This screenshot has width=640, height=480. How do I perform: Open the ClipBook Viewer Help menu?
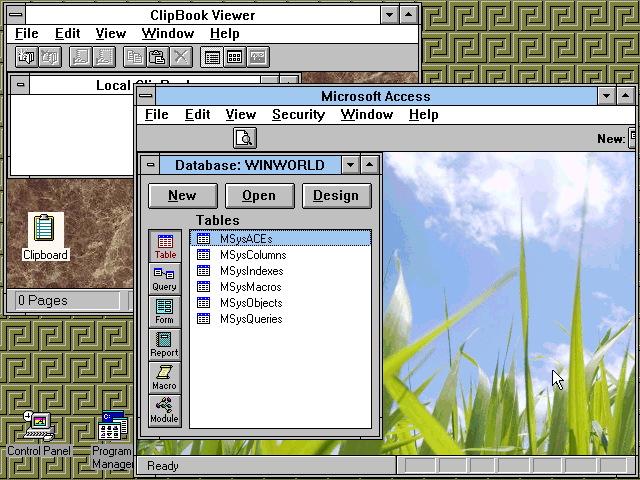(224, 33)
